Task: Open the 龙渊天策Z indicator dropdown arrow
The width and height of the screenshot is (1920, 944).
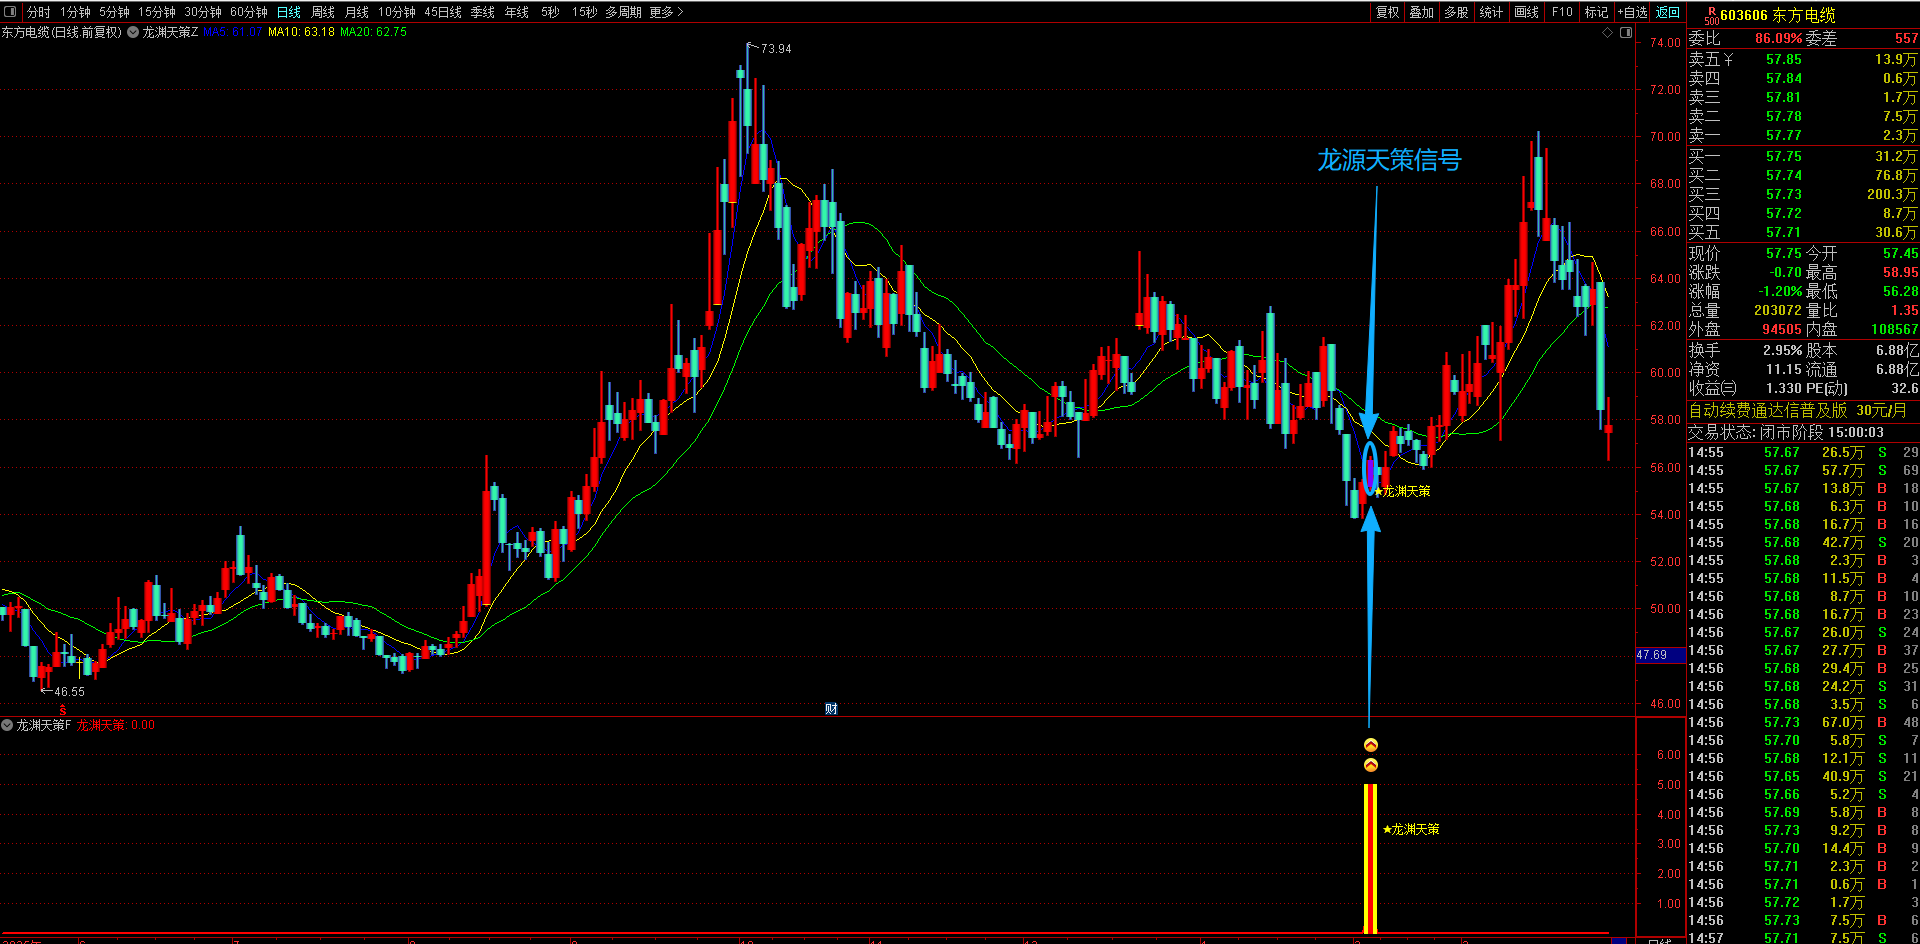Action: click(133, 32)
